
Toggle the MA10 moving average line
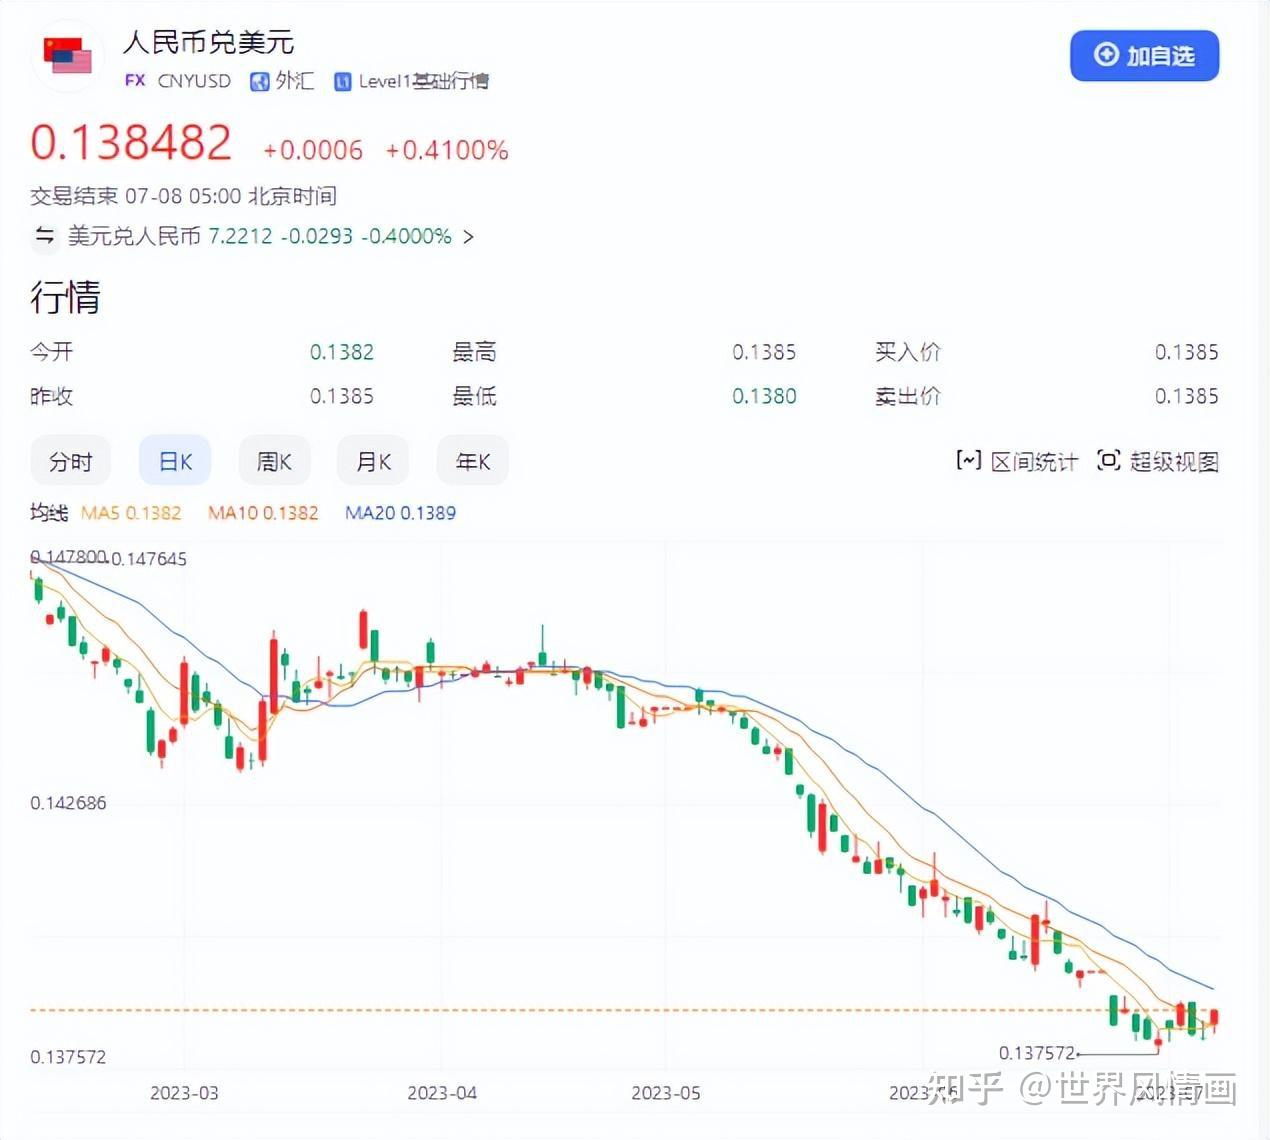(x=262, y=513)
